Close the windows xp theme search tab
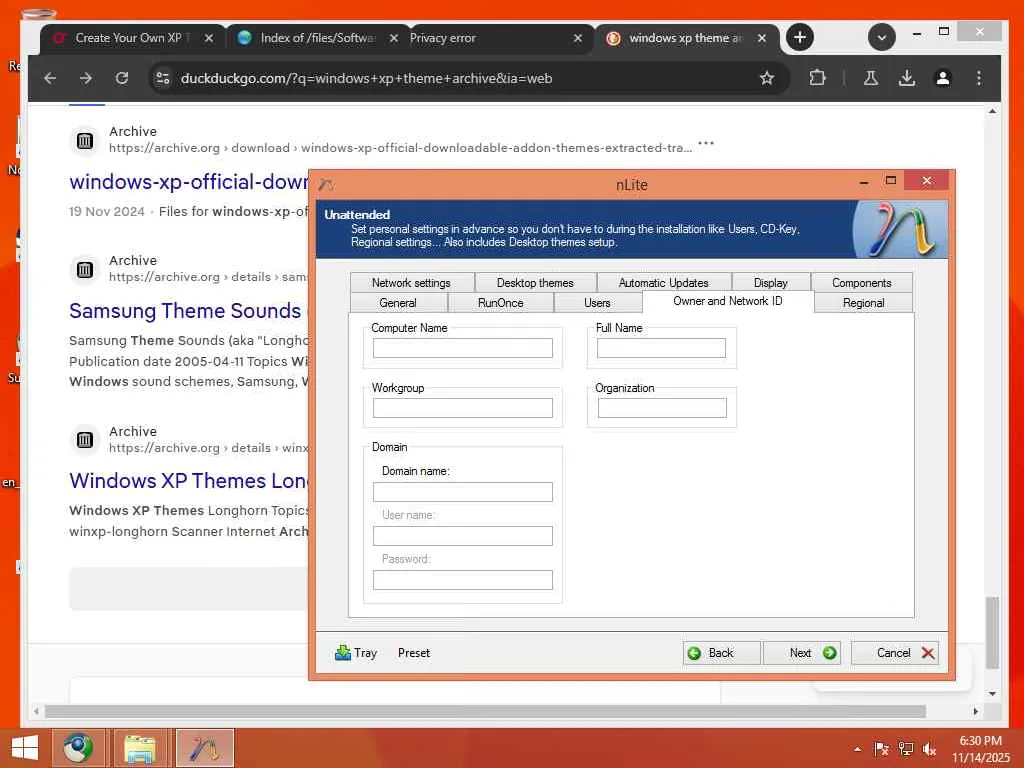This screenshot has width=1024, height=768. (762, 39)
